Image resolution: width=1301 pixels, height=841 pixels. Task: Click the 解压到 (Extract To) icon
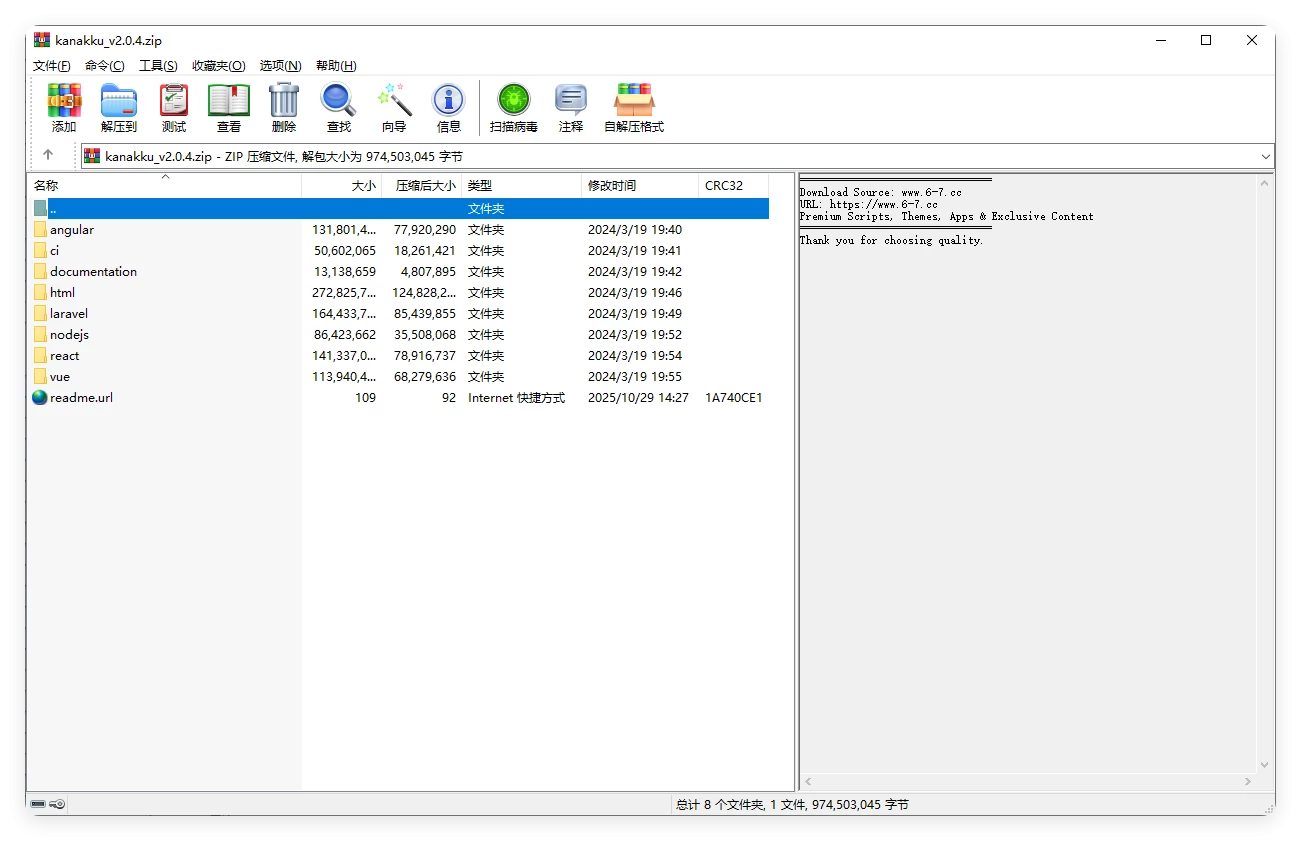pos(118,107)
